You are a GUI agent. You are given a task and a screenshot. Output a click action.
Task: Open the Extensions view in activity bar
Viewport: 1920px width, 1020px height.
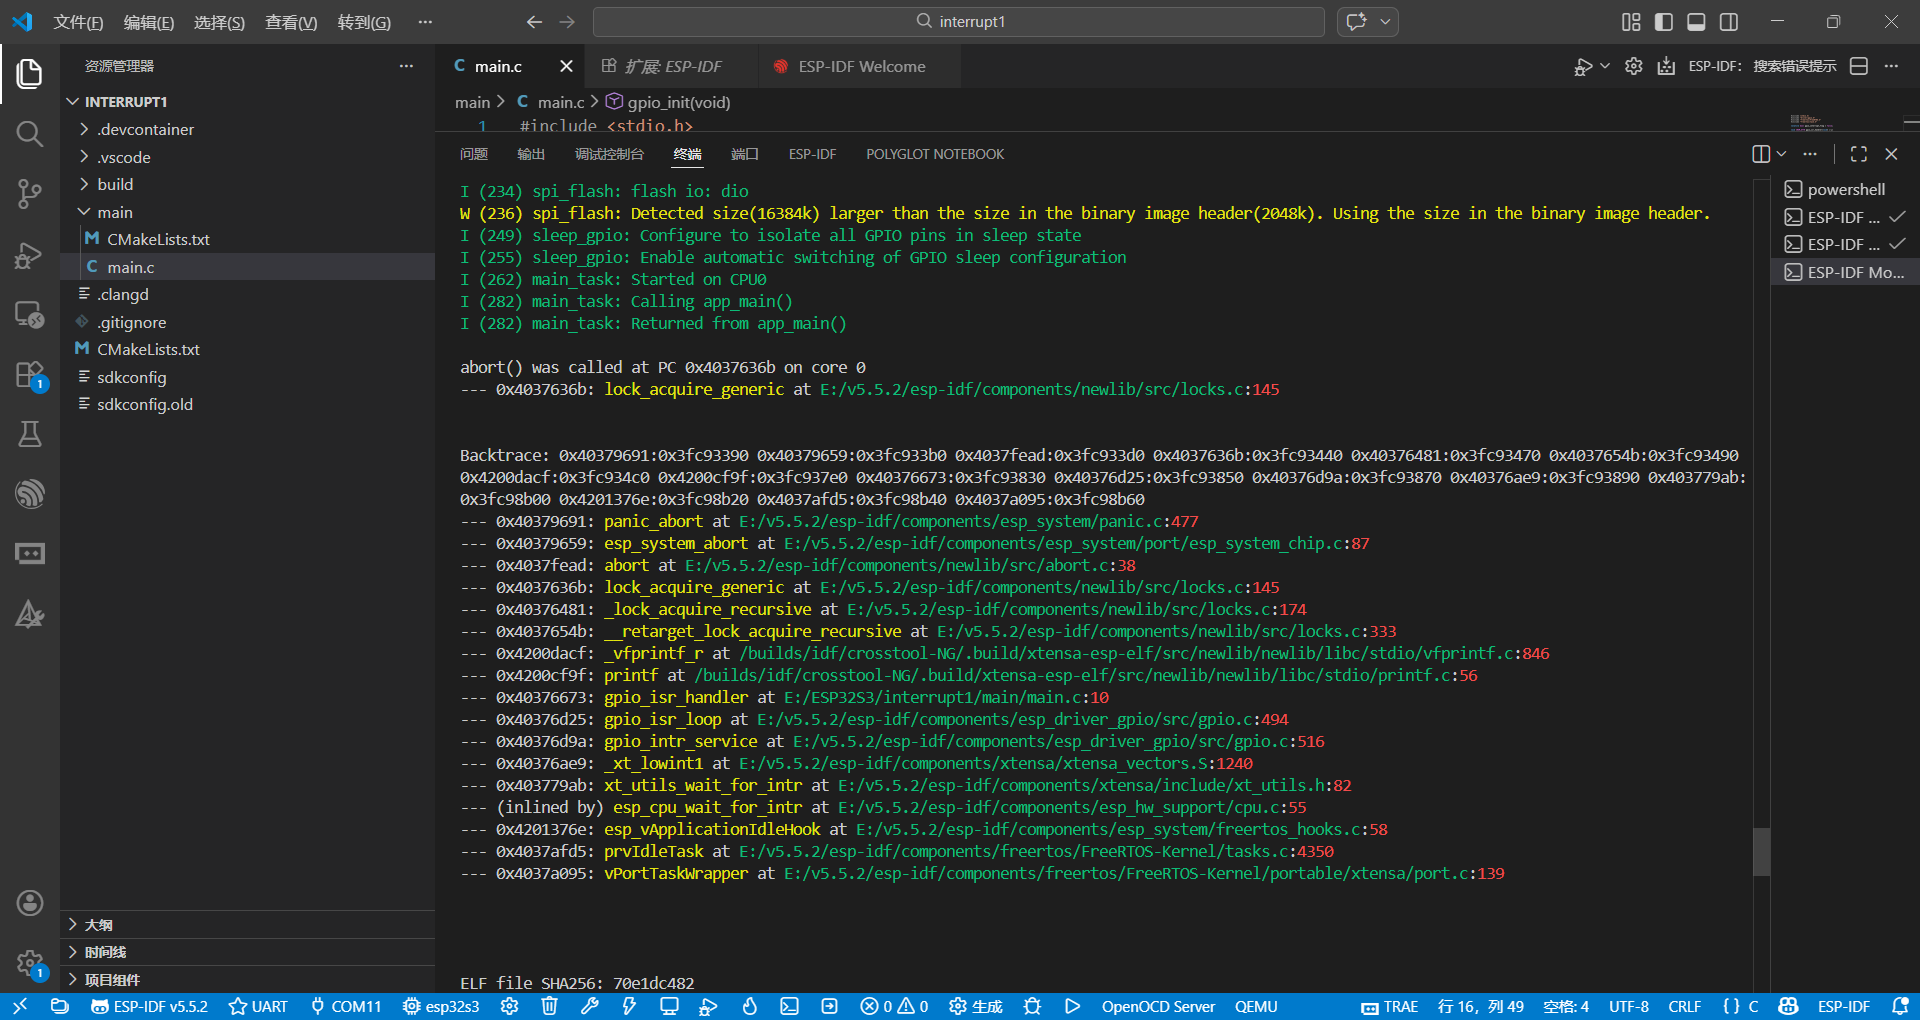point(29,374)
